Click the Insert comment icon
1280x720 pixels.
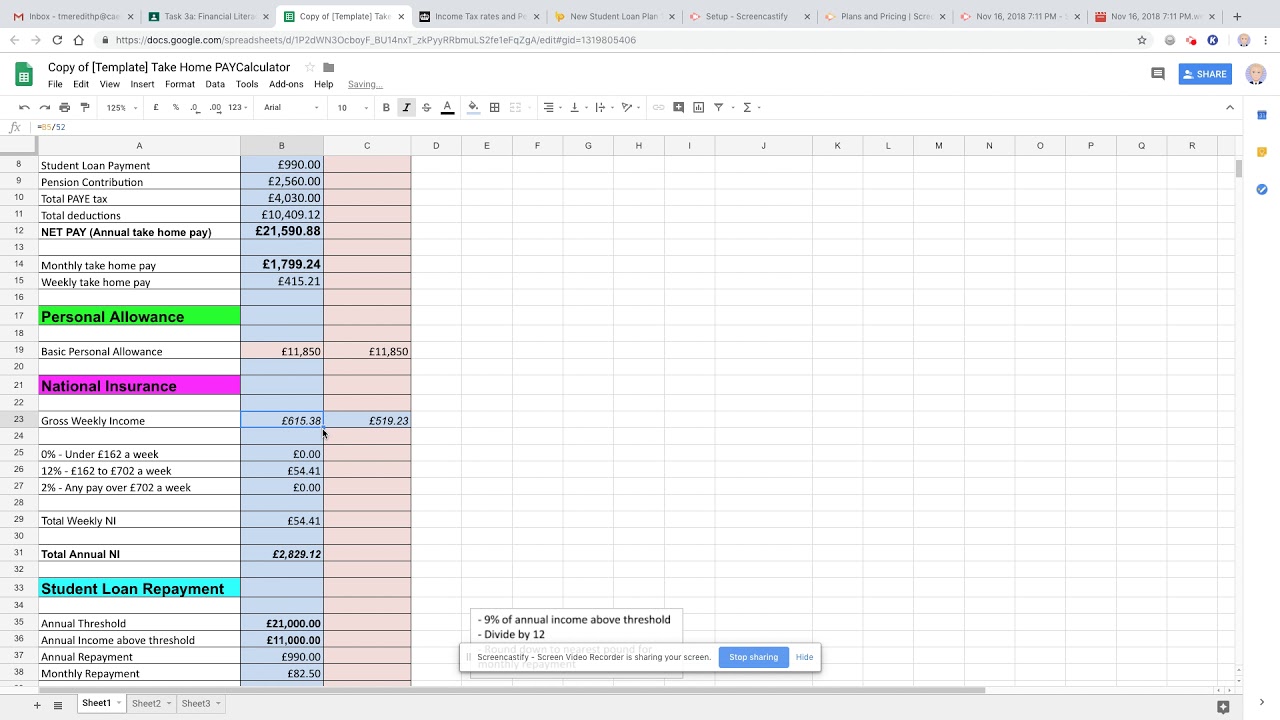click(678, 107)
